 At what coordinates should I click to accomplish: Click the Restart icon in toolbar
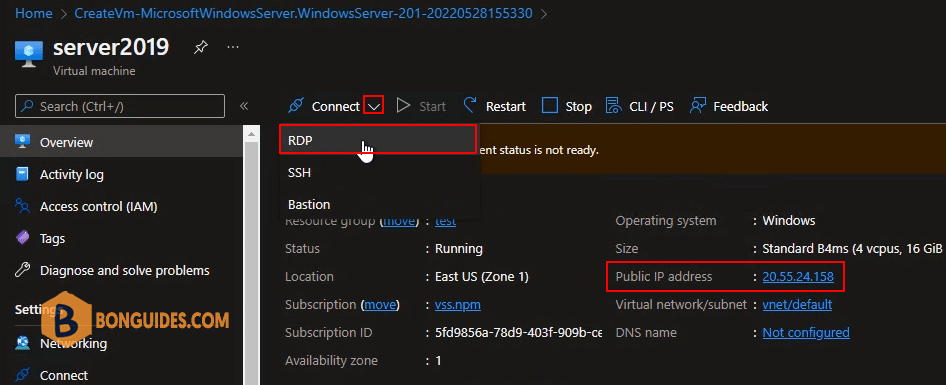[x=471, y=106]
